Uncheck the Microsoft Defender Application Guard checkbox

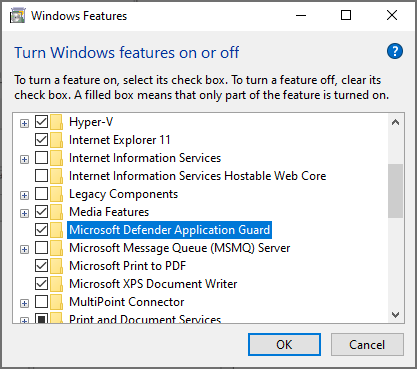41,230
